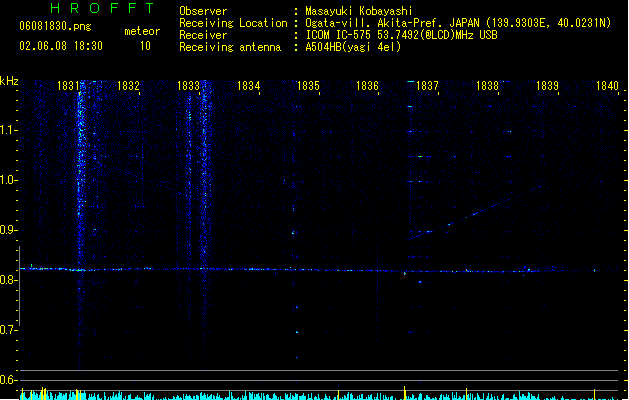Click the Receiving antenna label
629x400 pixels.
coord(230,47)
